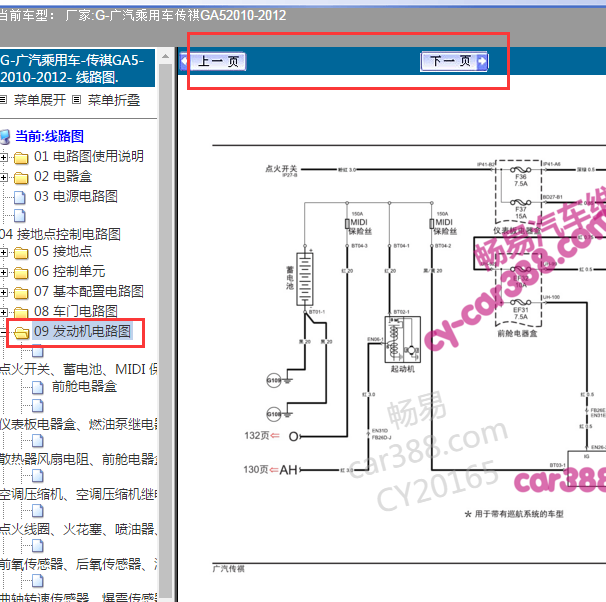Click 菜单展开 to expand the menu
This screenshot has width=606, height=602.
pyautogui.click(x=40, y=100)
